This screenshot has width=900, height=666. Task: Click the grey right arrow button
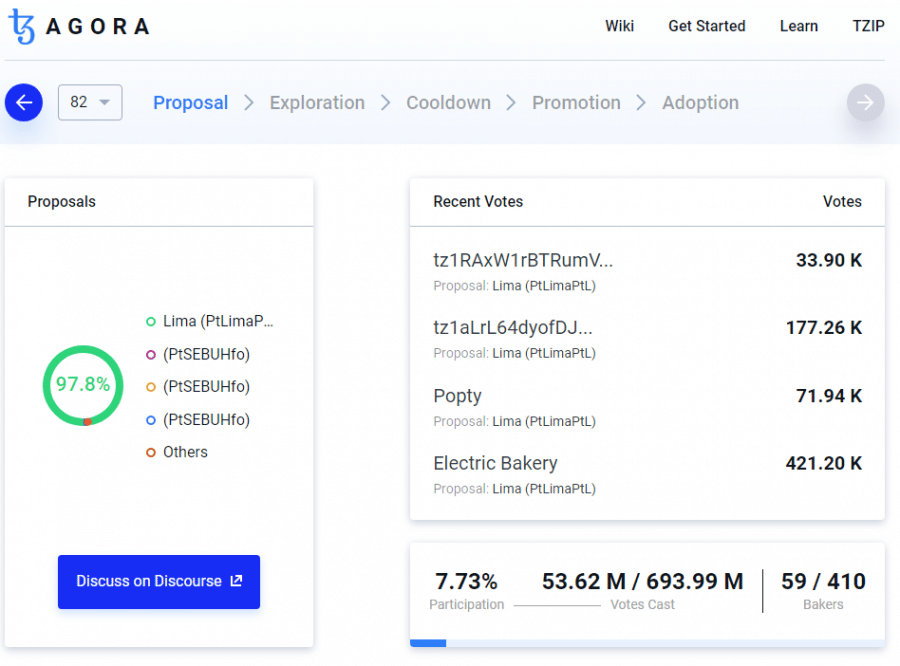click(x=866, y=103)
